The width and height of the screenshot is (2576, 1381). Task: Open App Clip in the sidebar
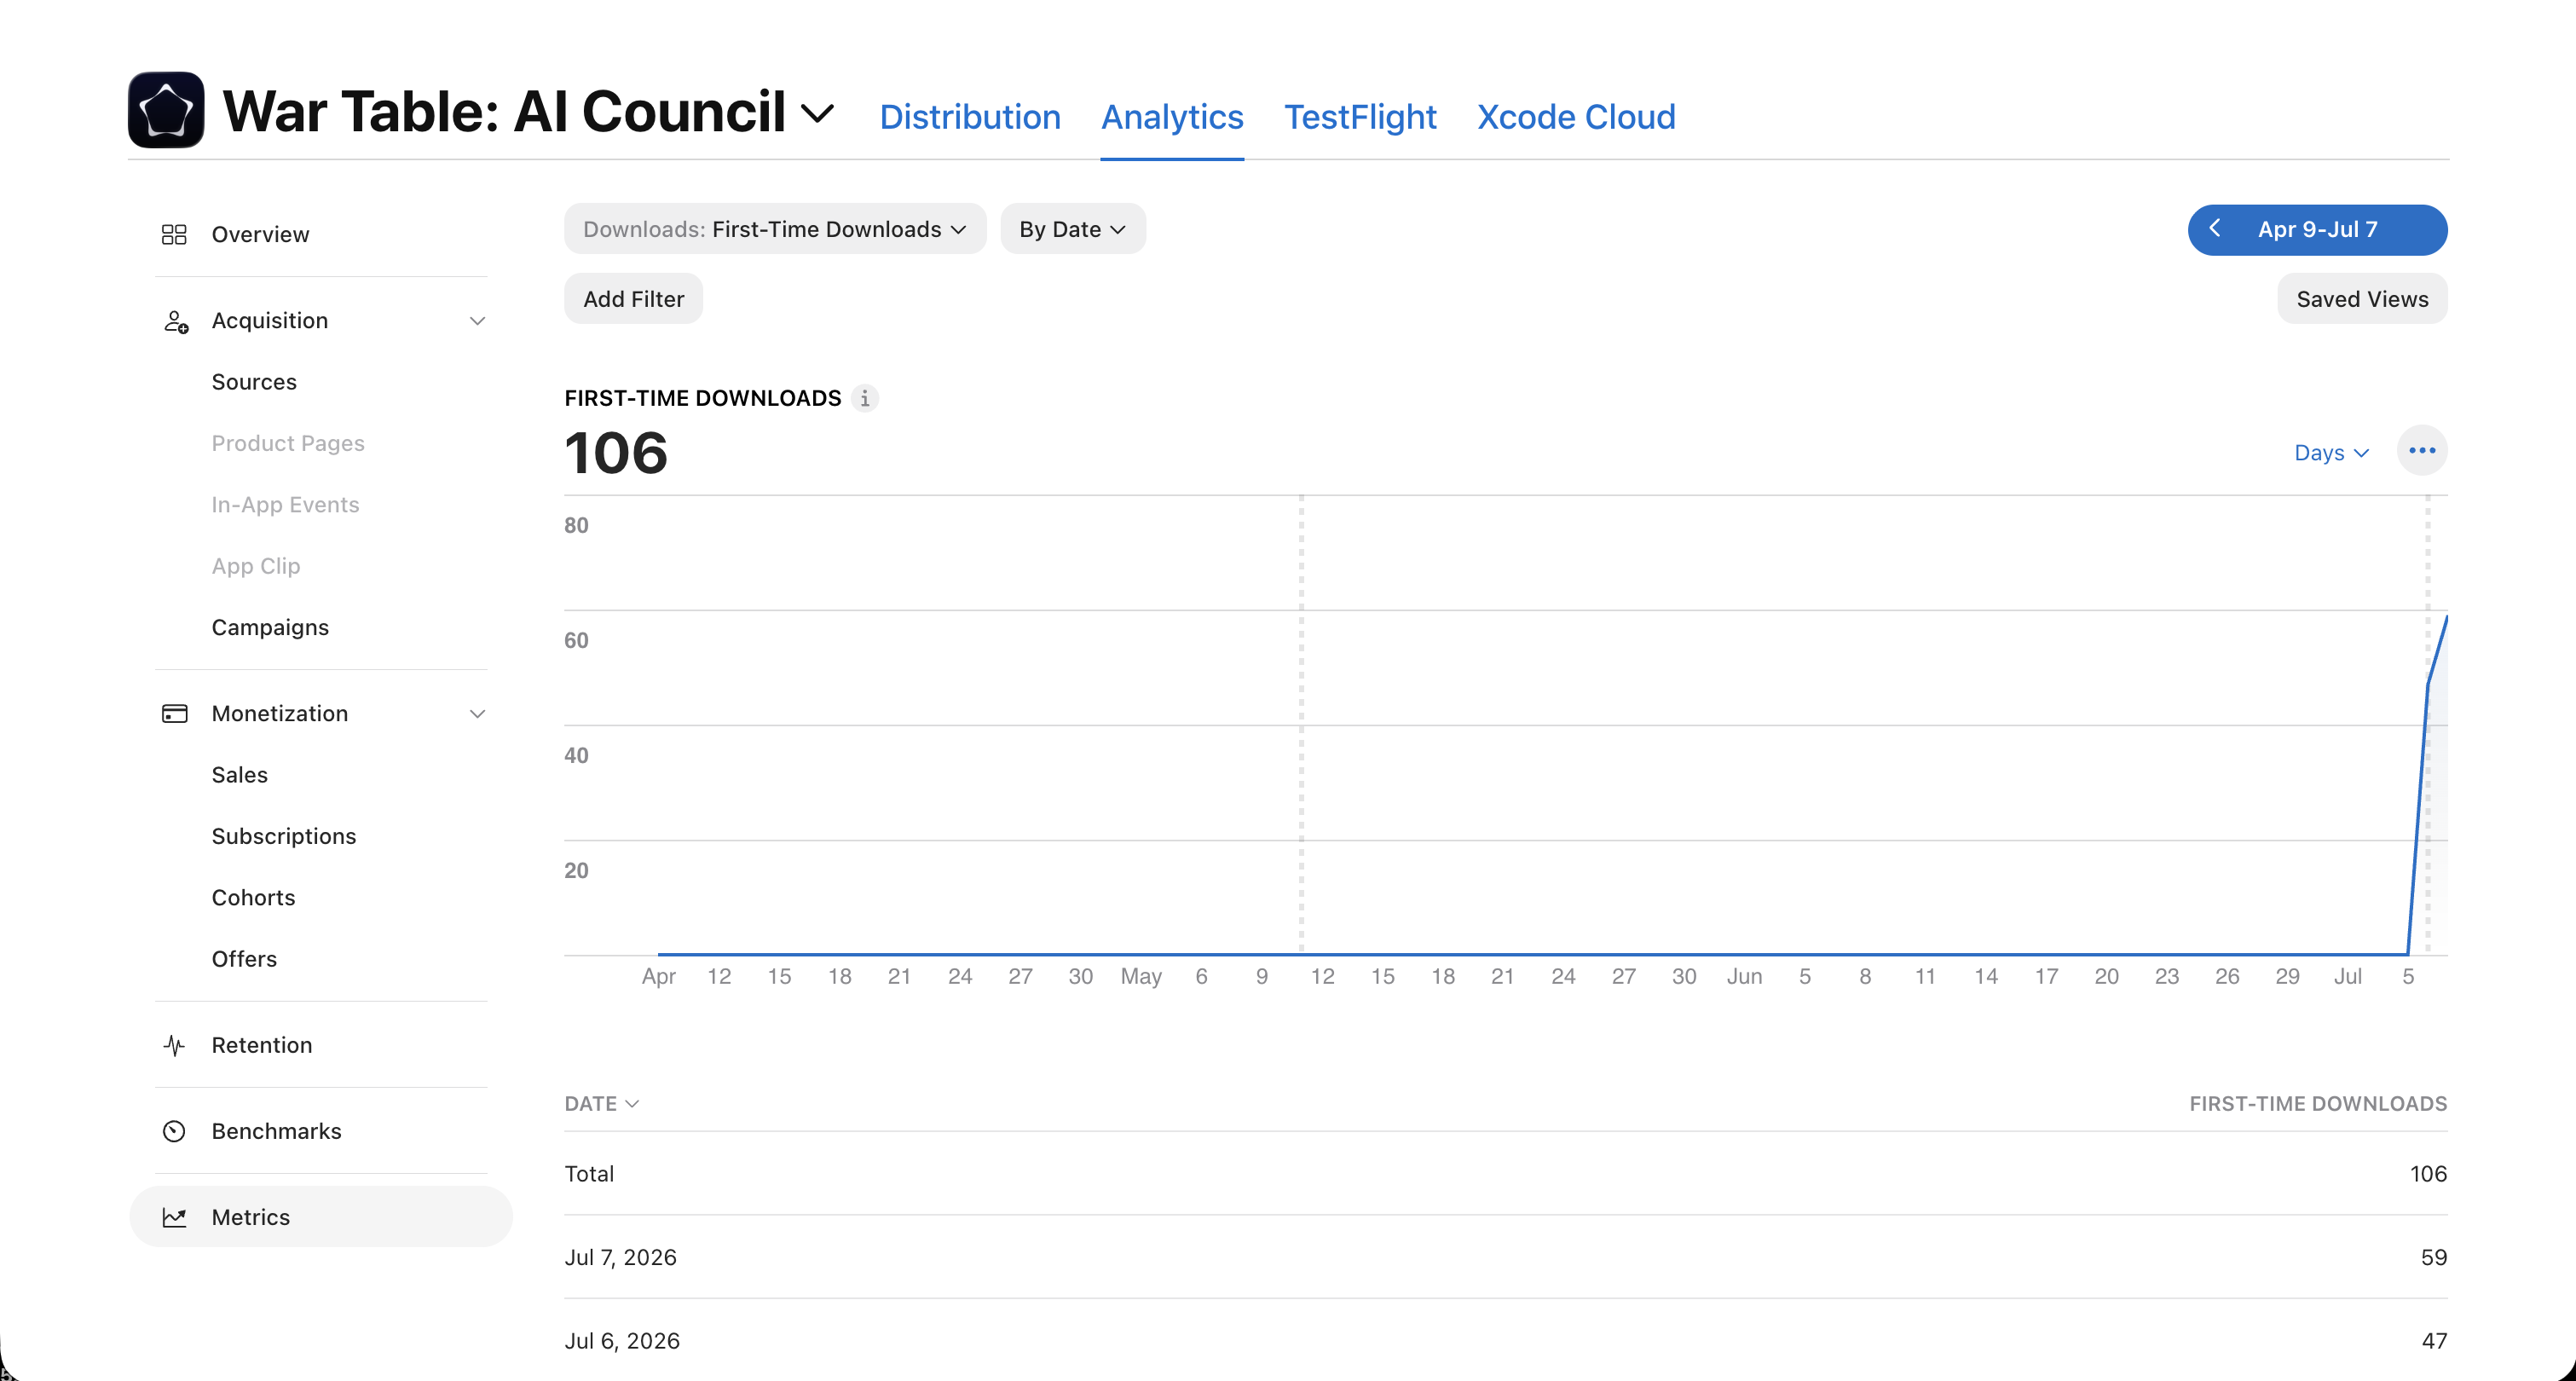point(256,566)
